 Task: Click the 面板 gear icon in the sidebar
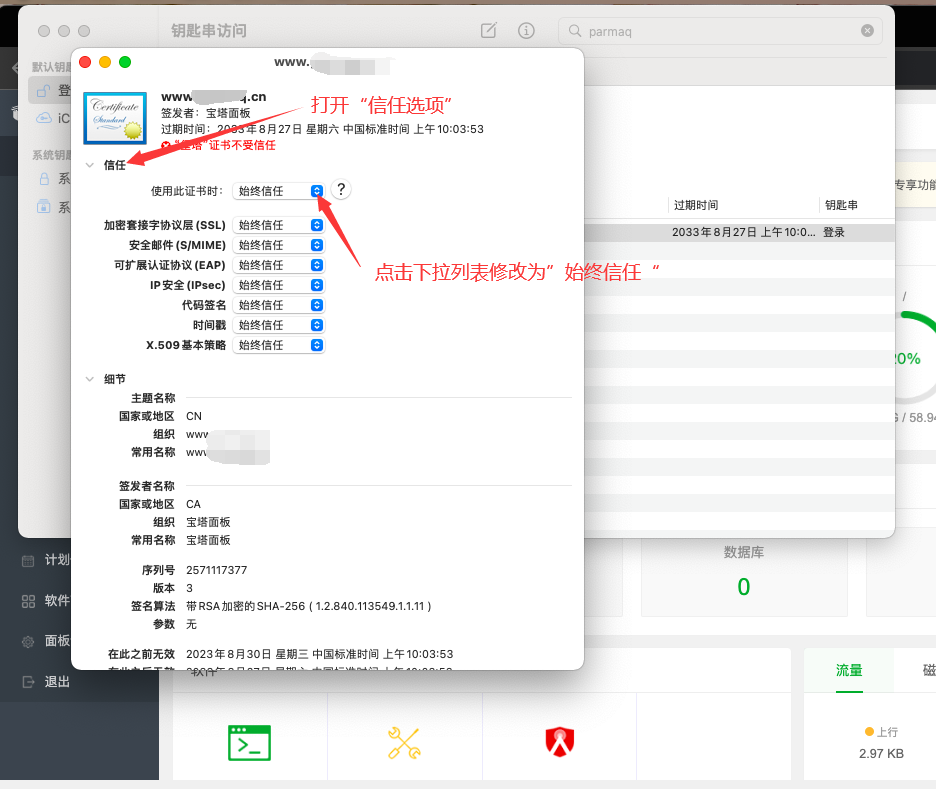click(x=28, y=642)
